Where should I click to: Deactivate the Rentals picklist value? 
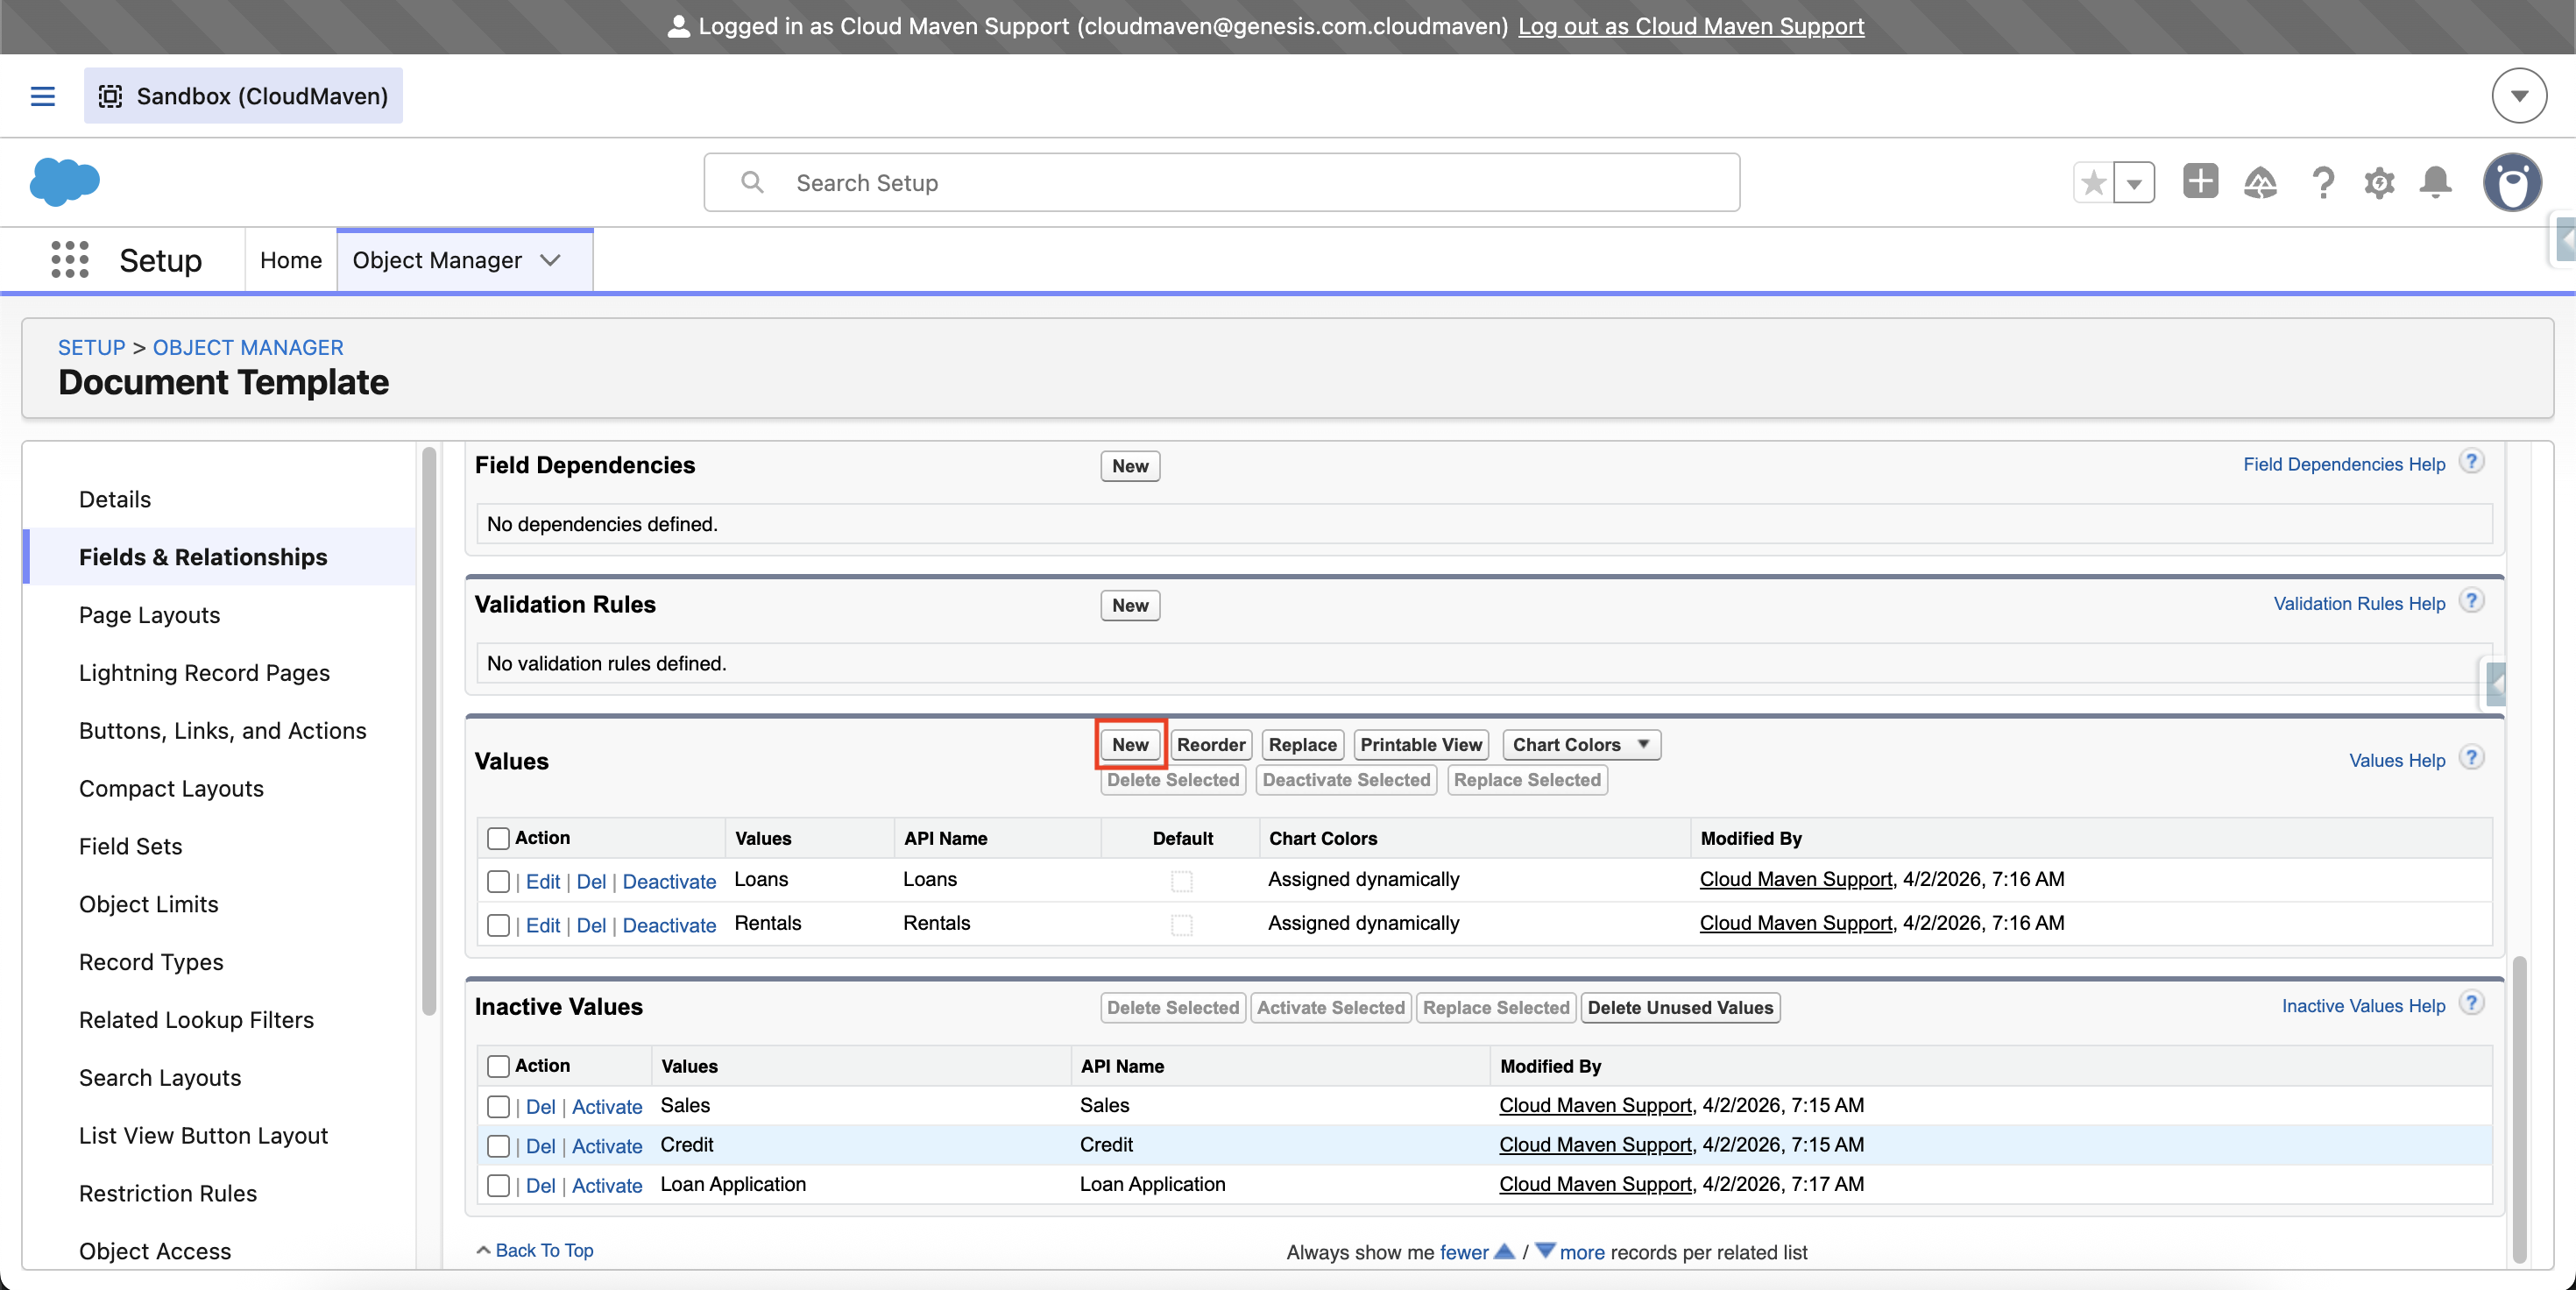669,925
